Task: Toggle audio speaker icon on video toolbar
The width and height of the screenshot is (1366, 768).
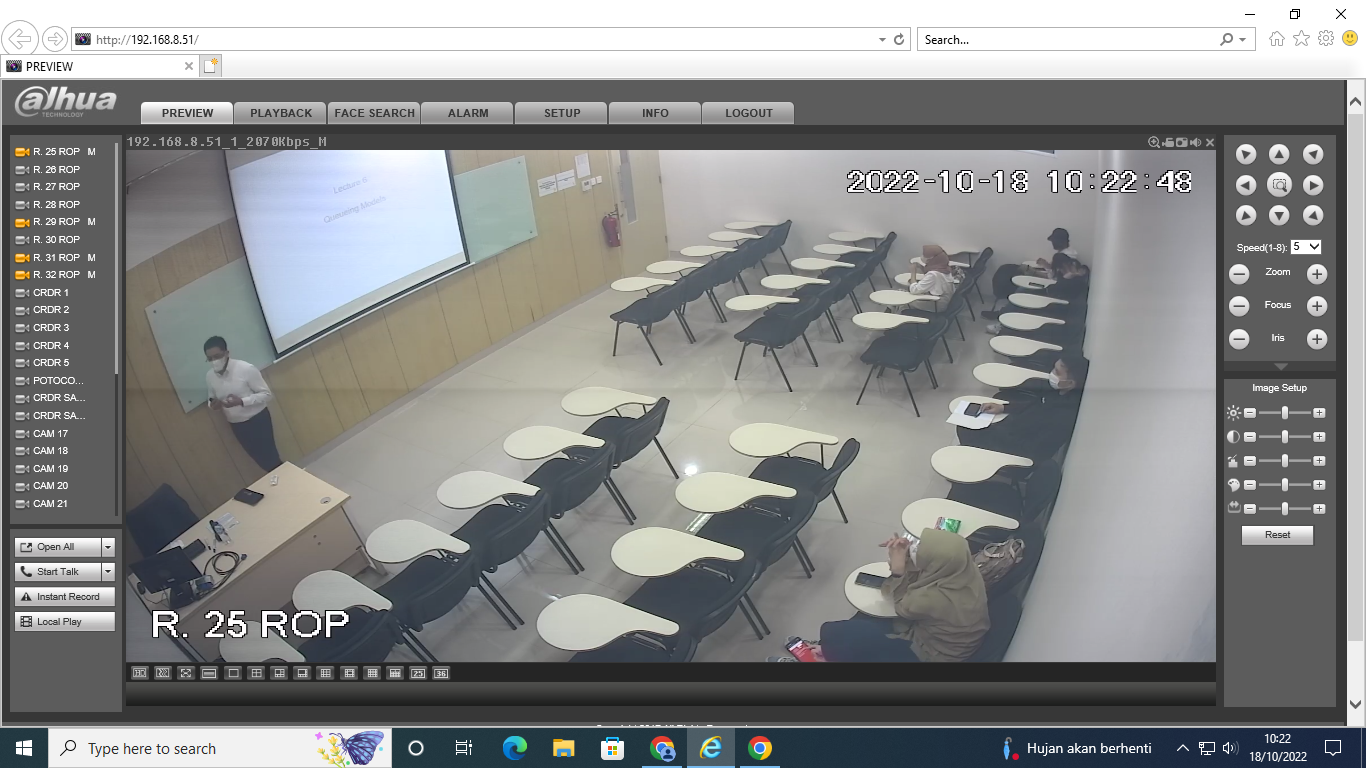Action: click(1195, 142)
